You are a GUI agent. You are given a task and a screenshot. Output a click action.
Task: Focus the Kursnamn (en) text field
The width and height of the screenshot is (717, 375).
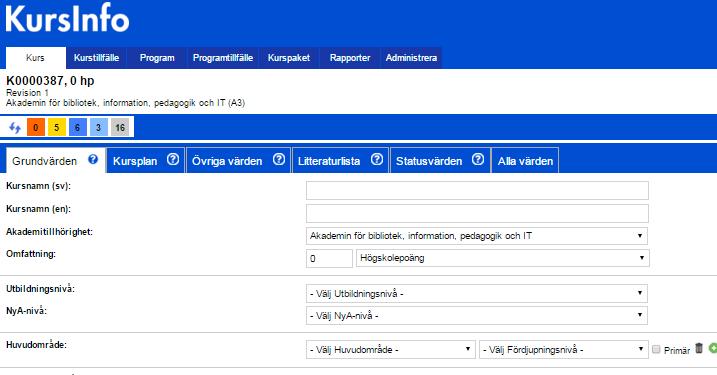point(477,214)
